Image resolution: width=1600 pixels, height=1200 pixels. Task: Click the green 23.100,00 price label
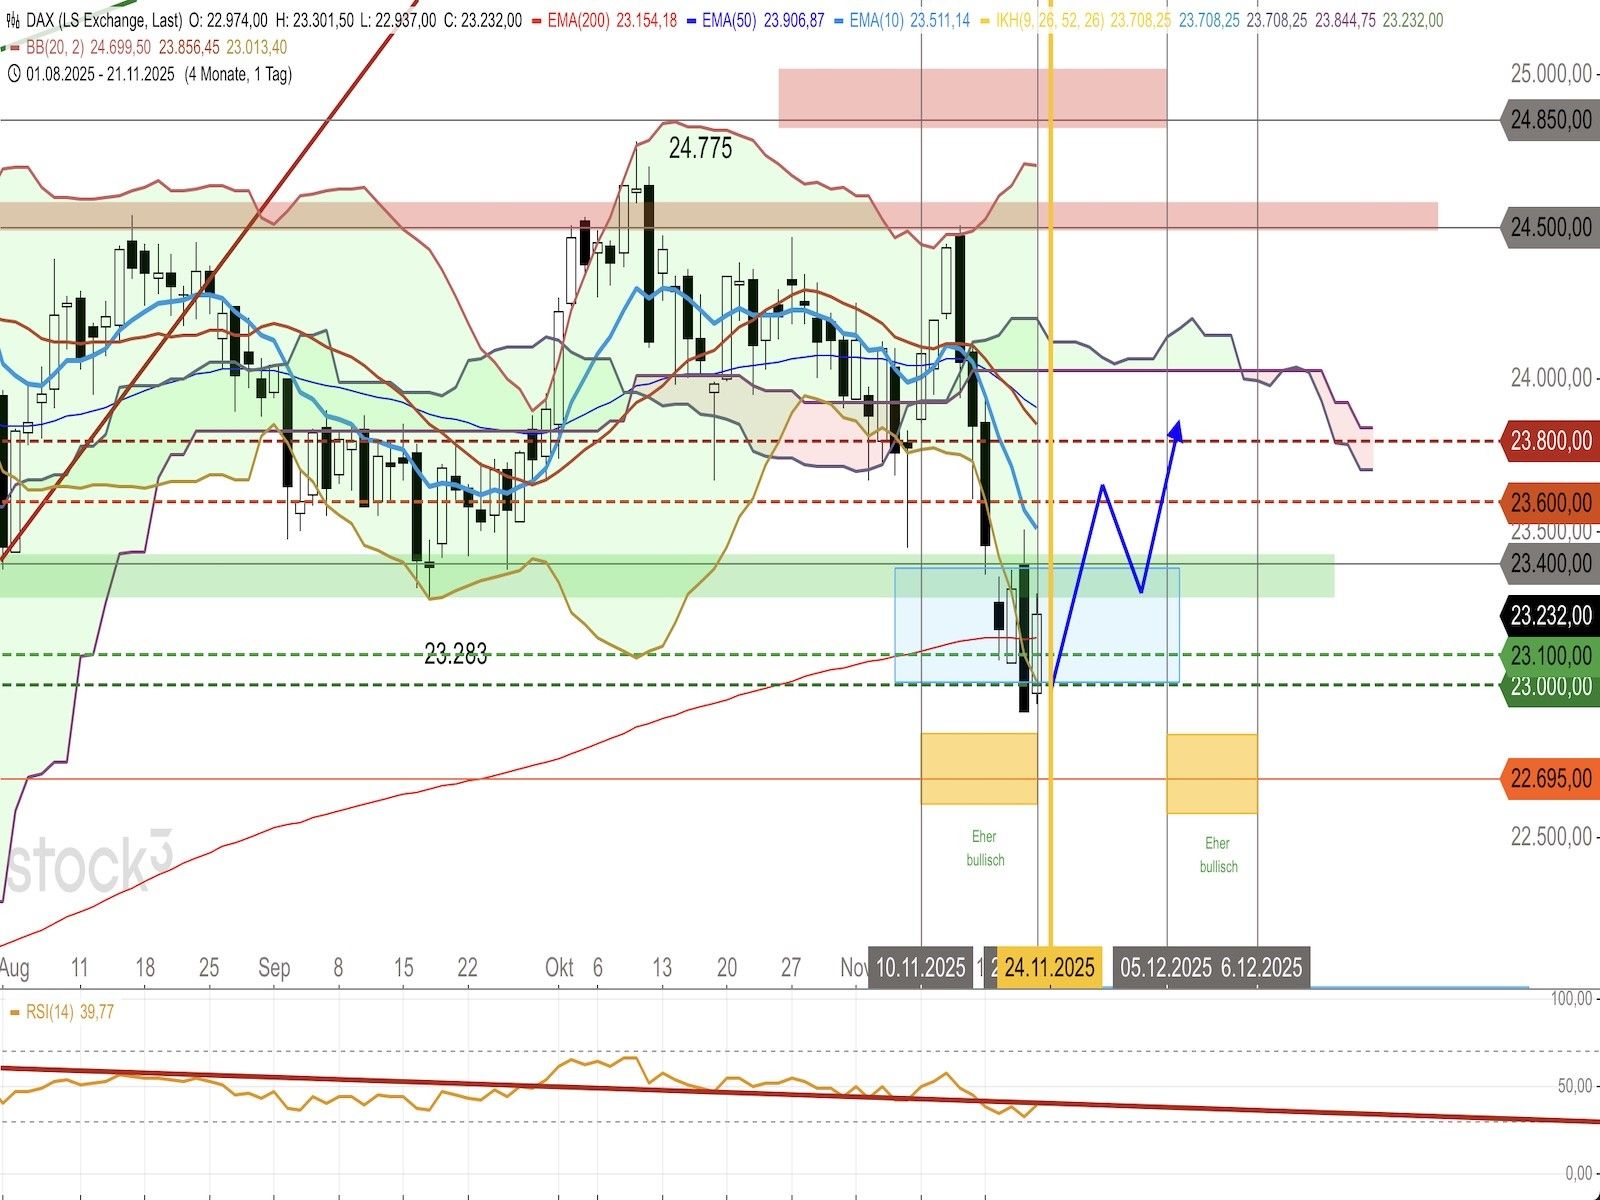tap(1550, 656)
